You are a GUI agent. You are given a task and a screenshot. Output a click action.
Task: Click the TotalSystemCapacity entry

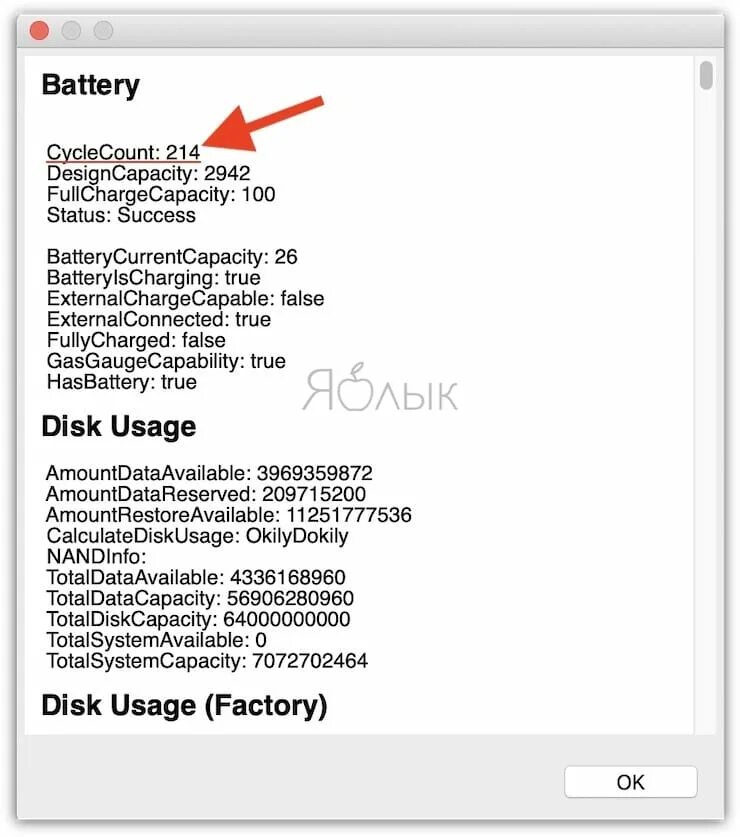207,661
